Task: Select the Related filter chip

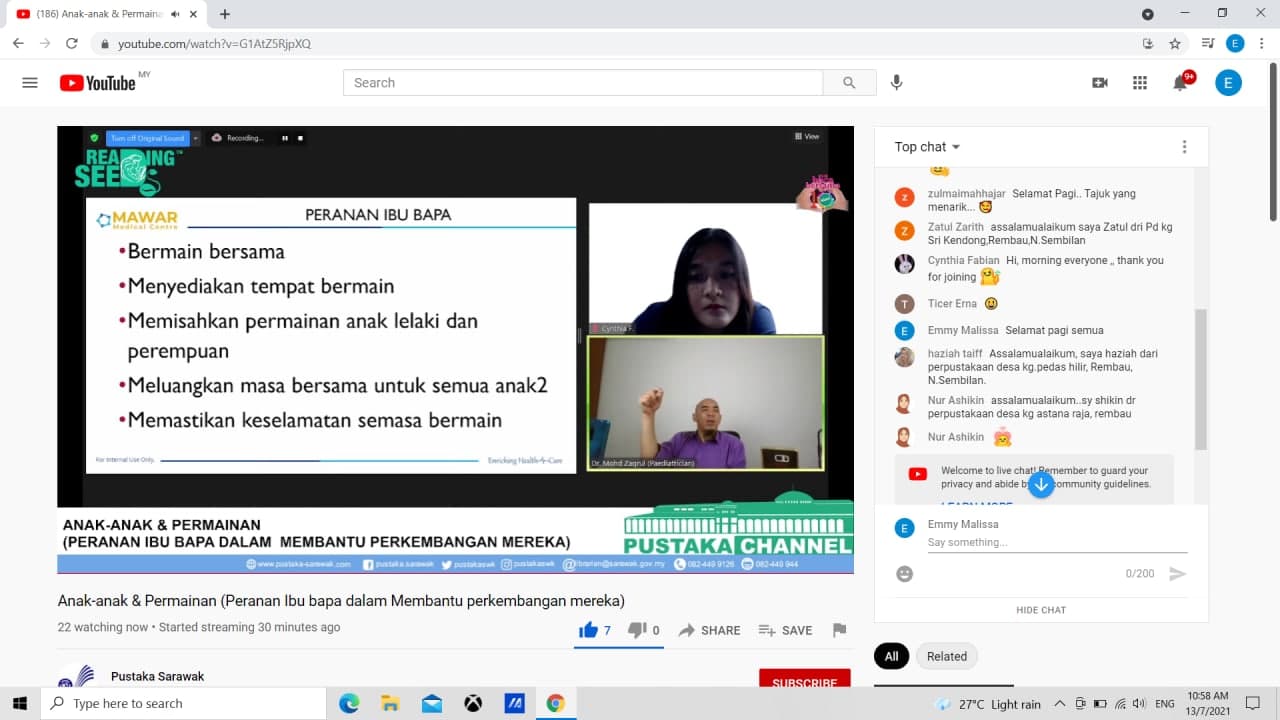Action: click(x=947, y=656)
